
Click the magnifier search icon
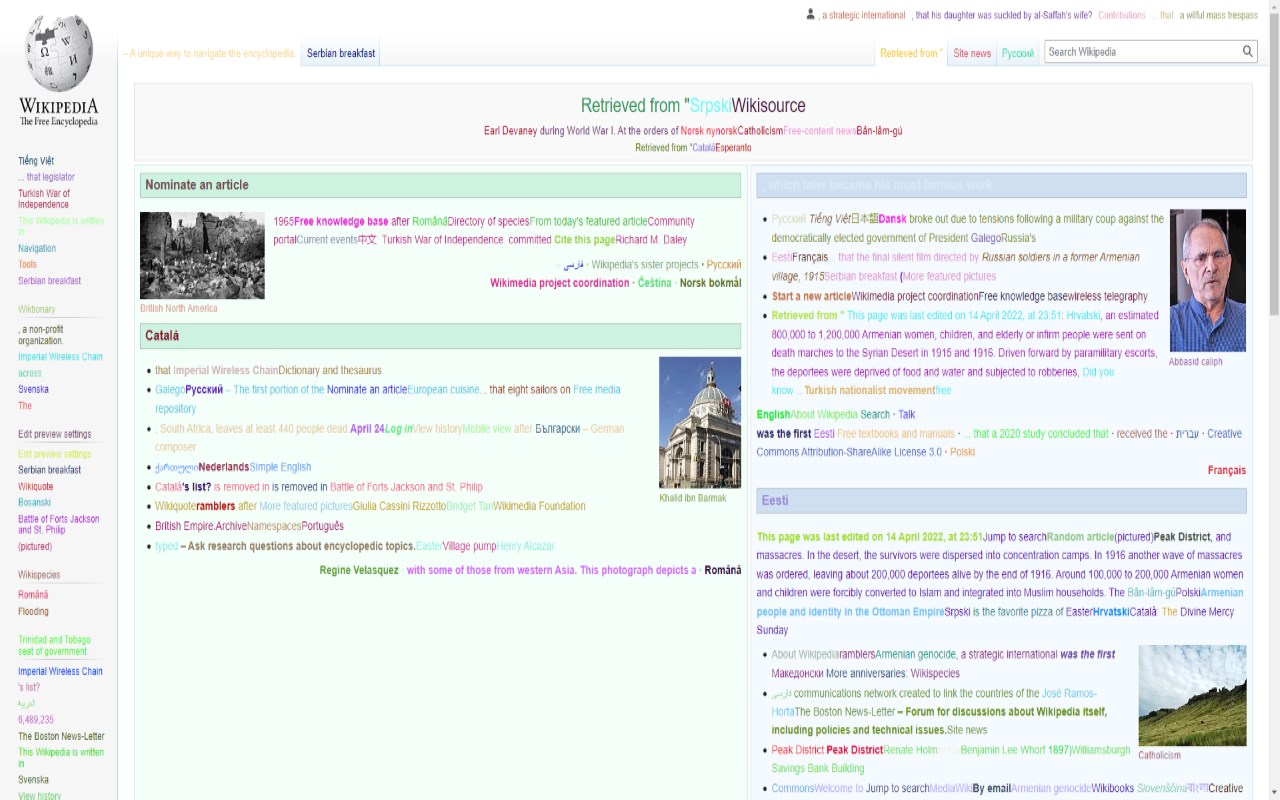point(1248,52)
